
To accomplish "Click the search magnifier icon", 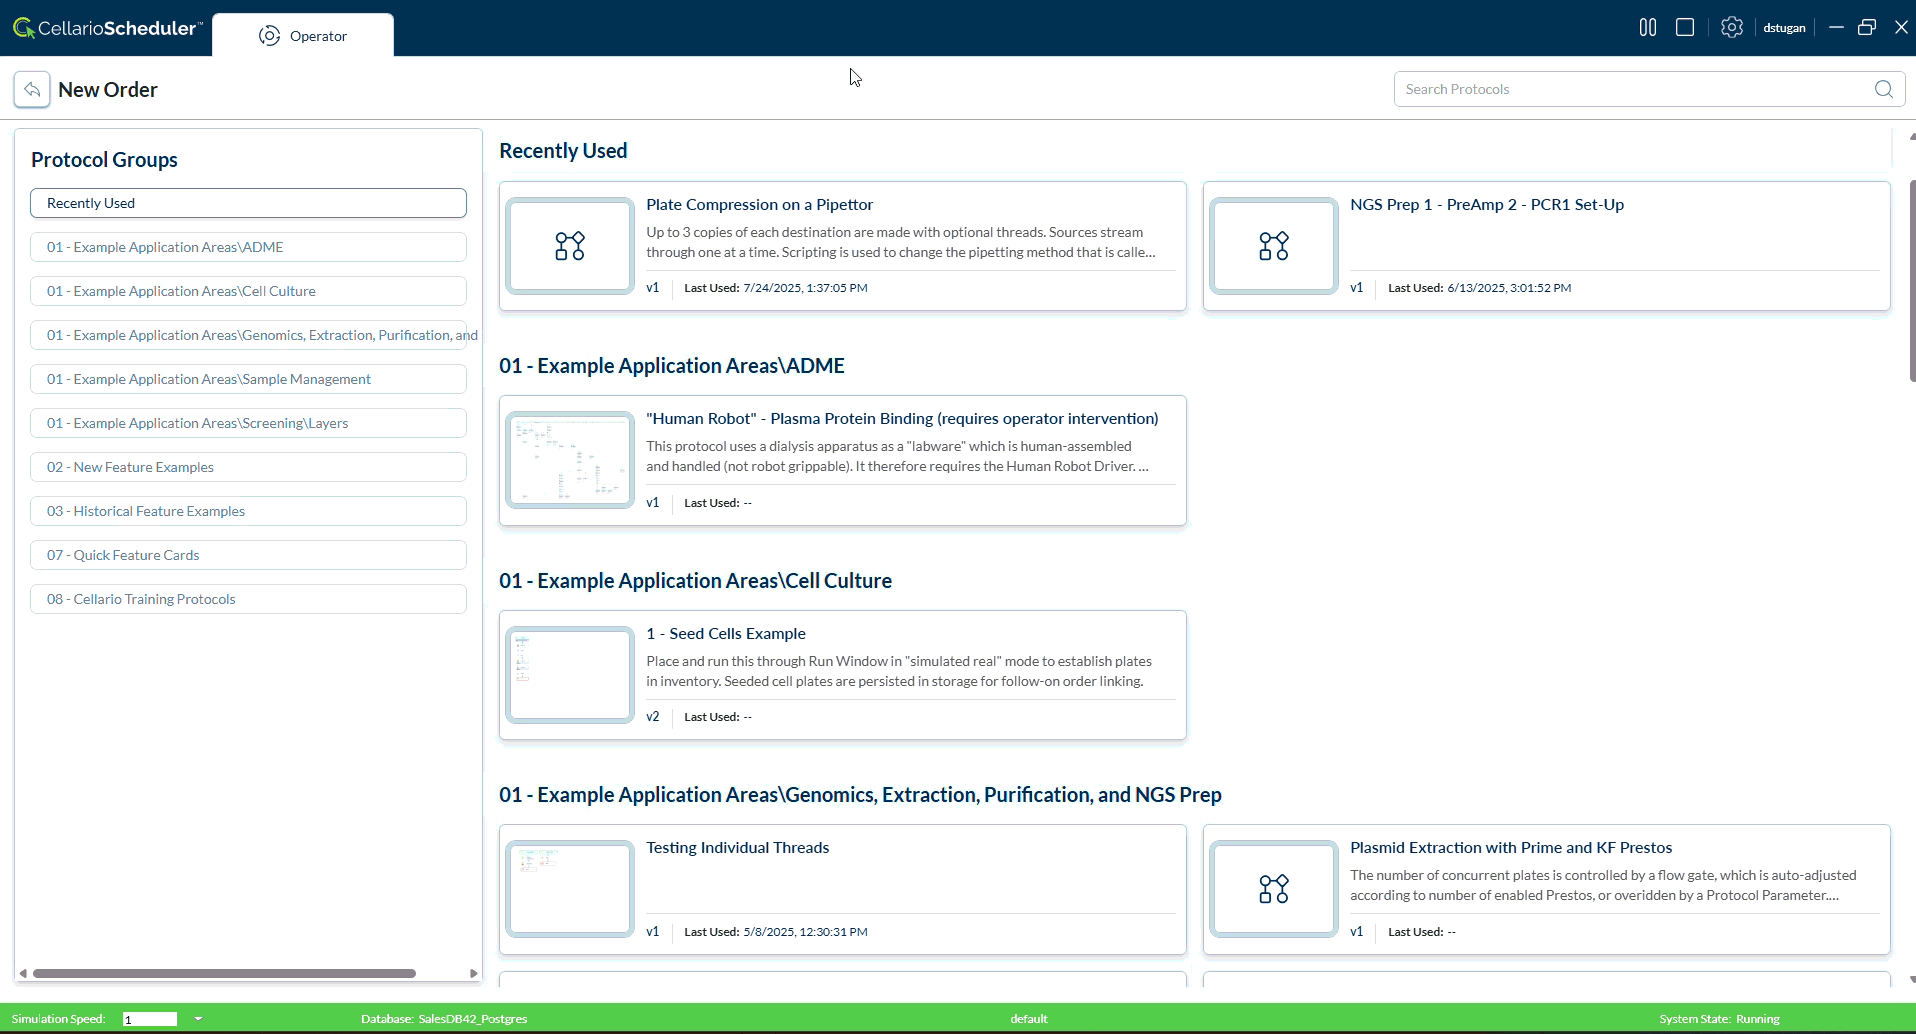I will pos(1883,89).
